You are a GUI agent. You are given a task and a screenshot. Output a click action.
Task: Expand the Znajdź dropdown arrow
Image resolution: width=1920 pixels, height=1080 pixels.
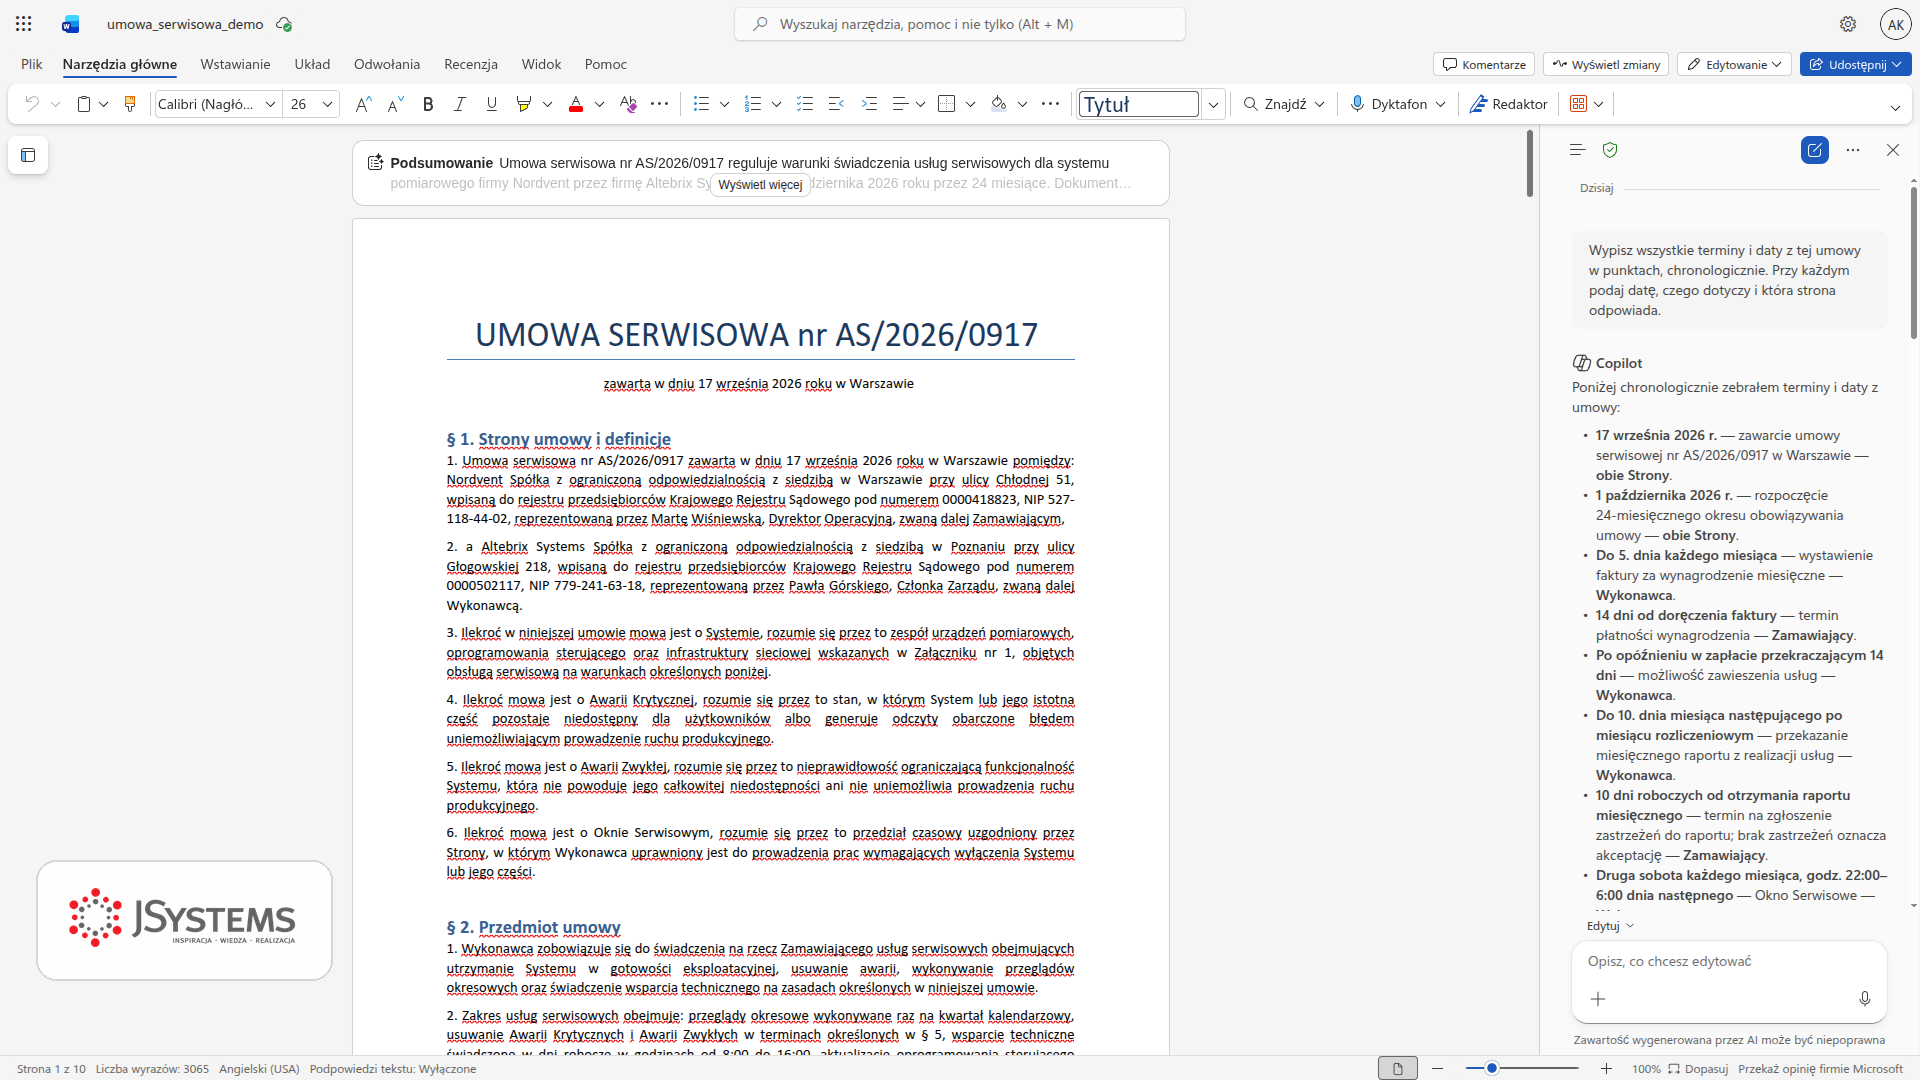[1320, 104]
